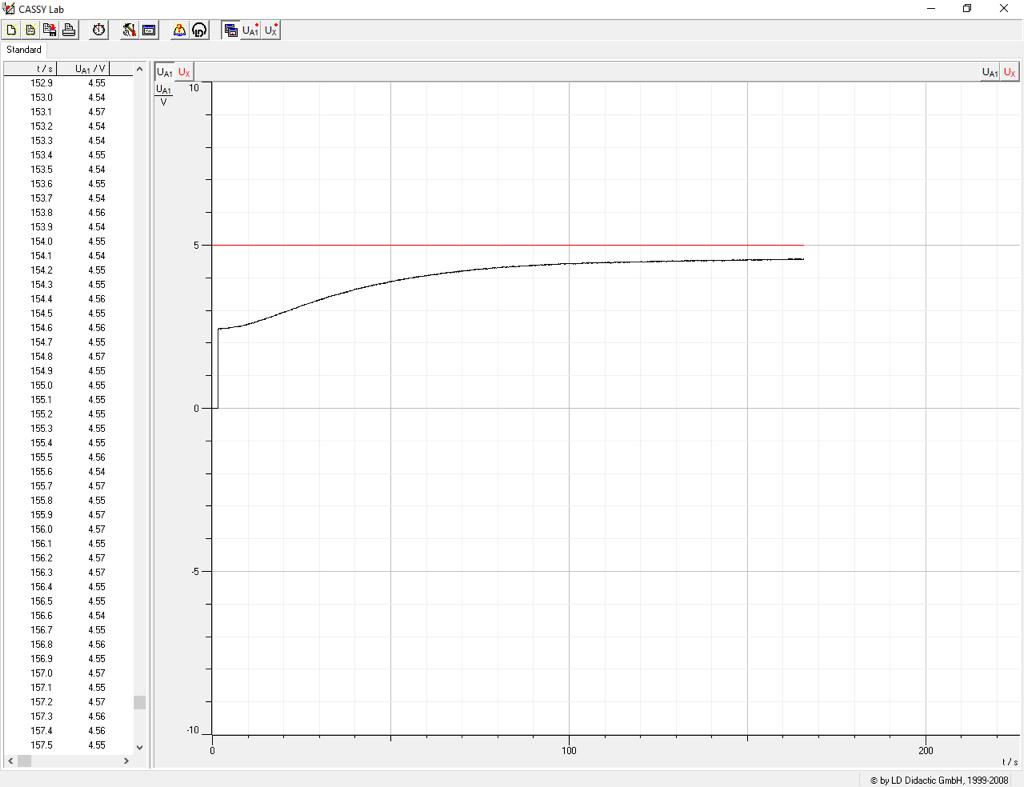Toggle the UA1 channel display button
Image resolution: width=1024 pixels, height=787 pixels.
coord(248,30)
